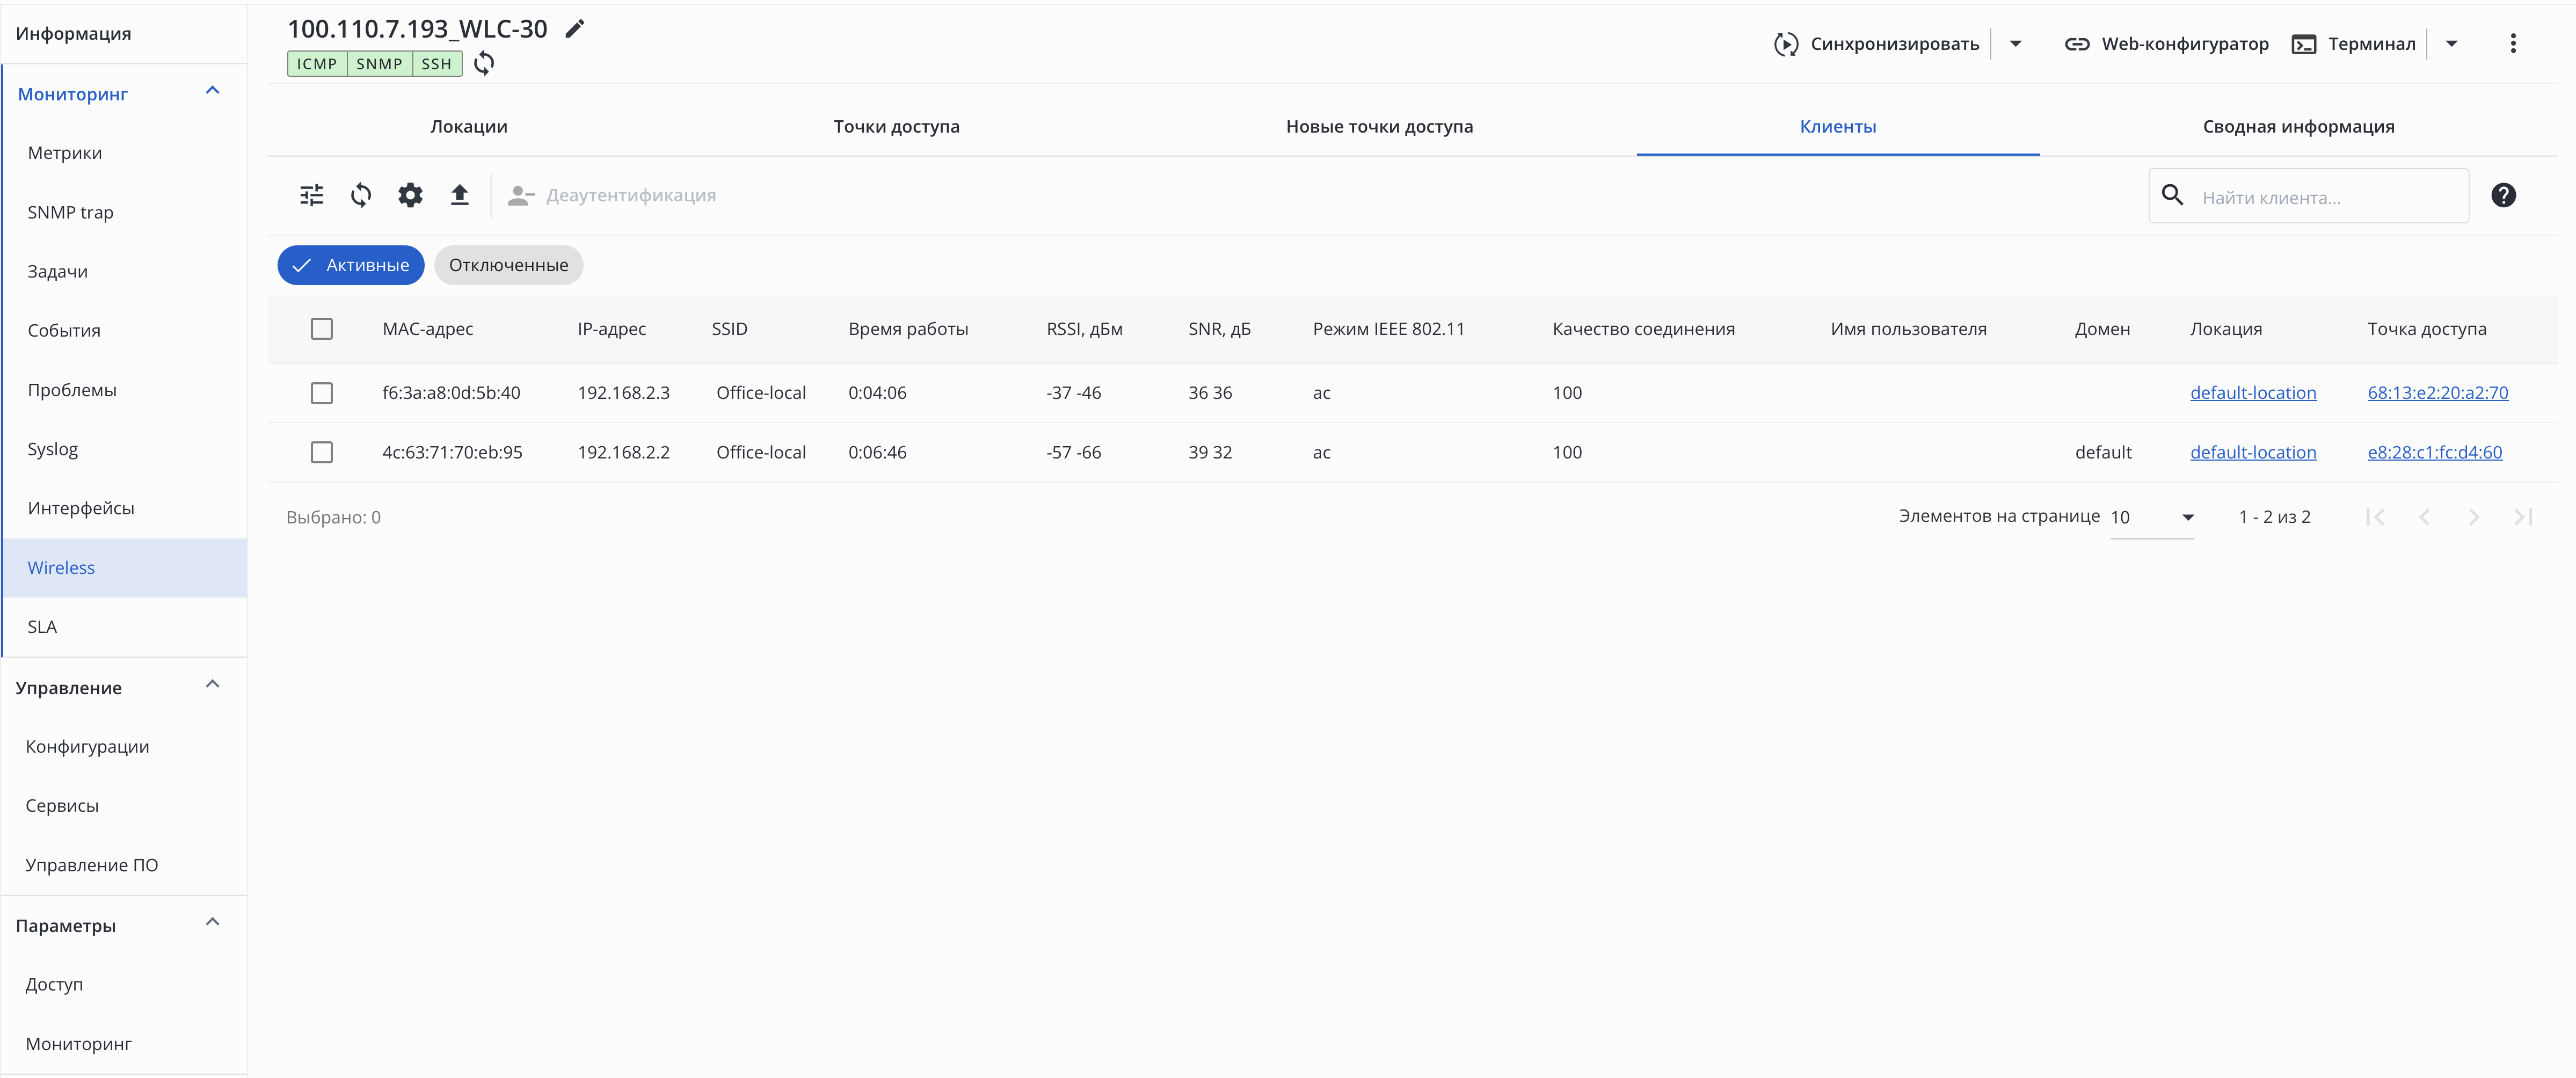Open the table filter settings icon

tap(312, 195)
